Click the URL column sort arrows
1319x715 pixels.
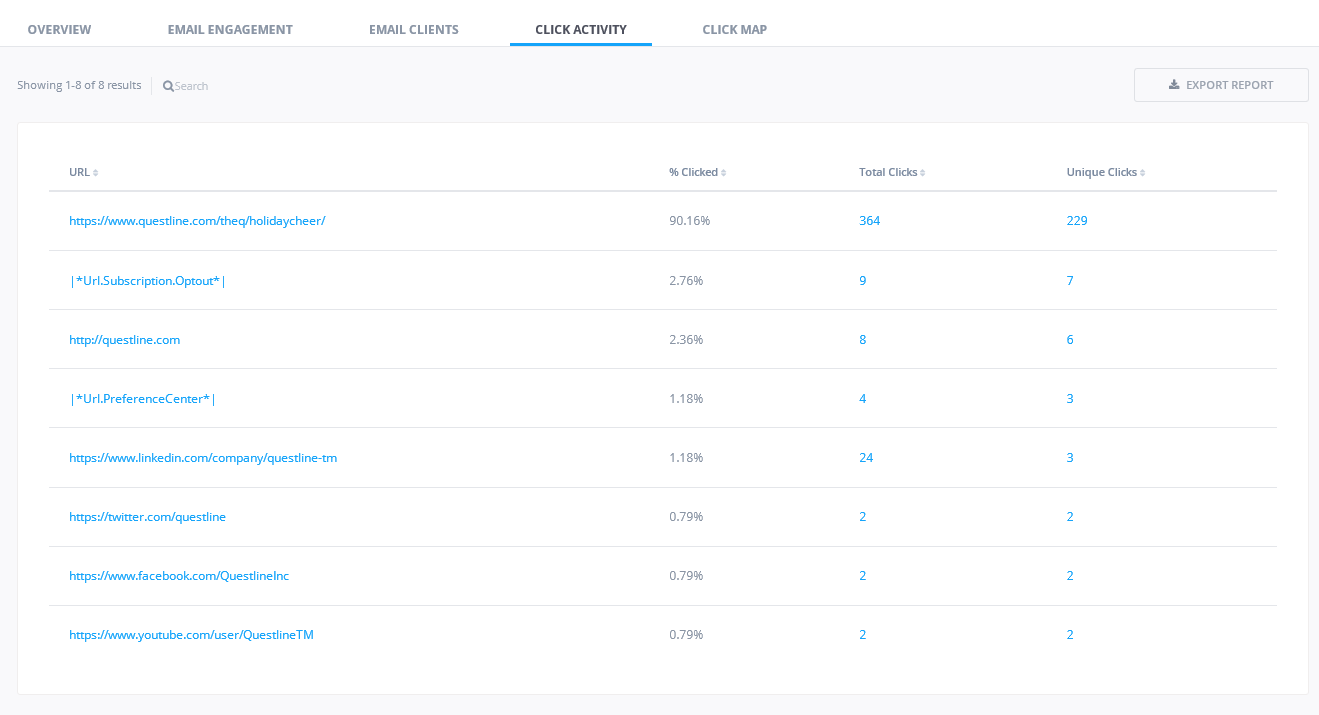pyautogui.click(x=96, y=173)
